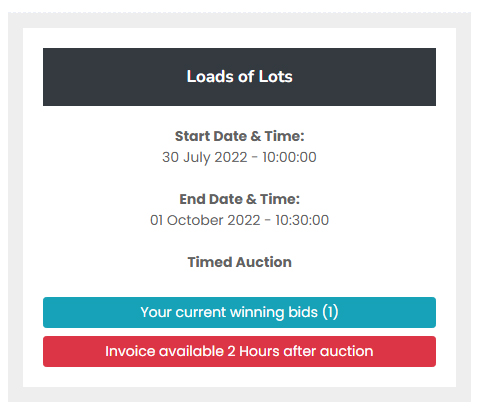Open your current winning bids
Screen dimensions: 483x413
239,312
